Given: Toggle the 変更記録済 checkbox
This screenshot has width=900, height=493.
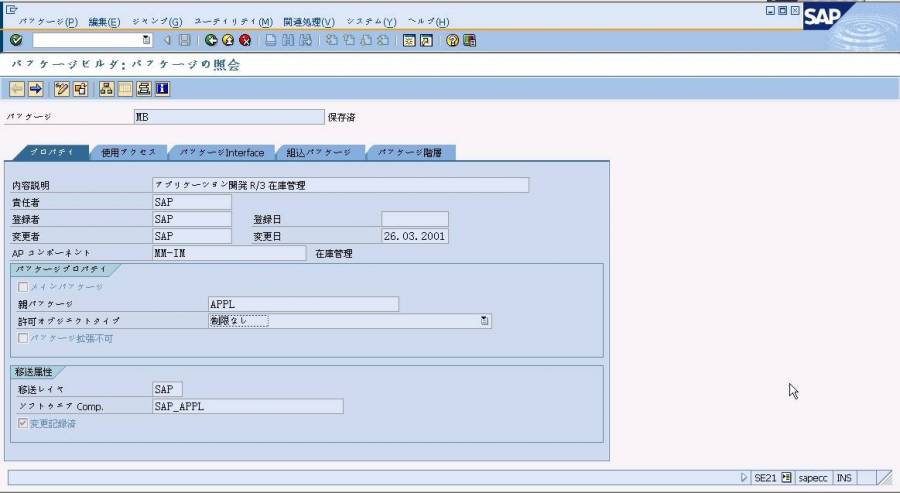Looking at the screenshot, I should (23, 424).
